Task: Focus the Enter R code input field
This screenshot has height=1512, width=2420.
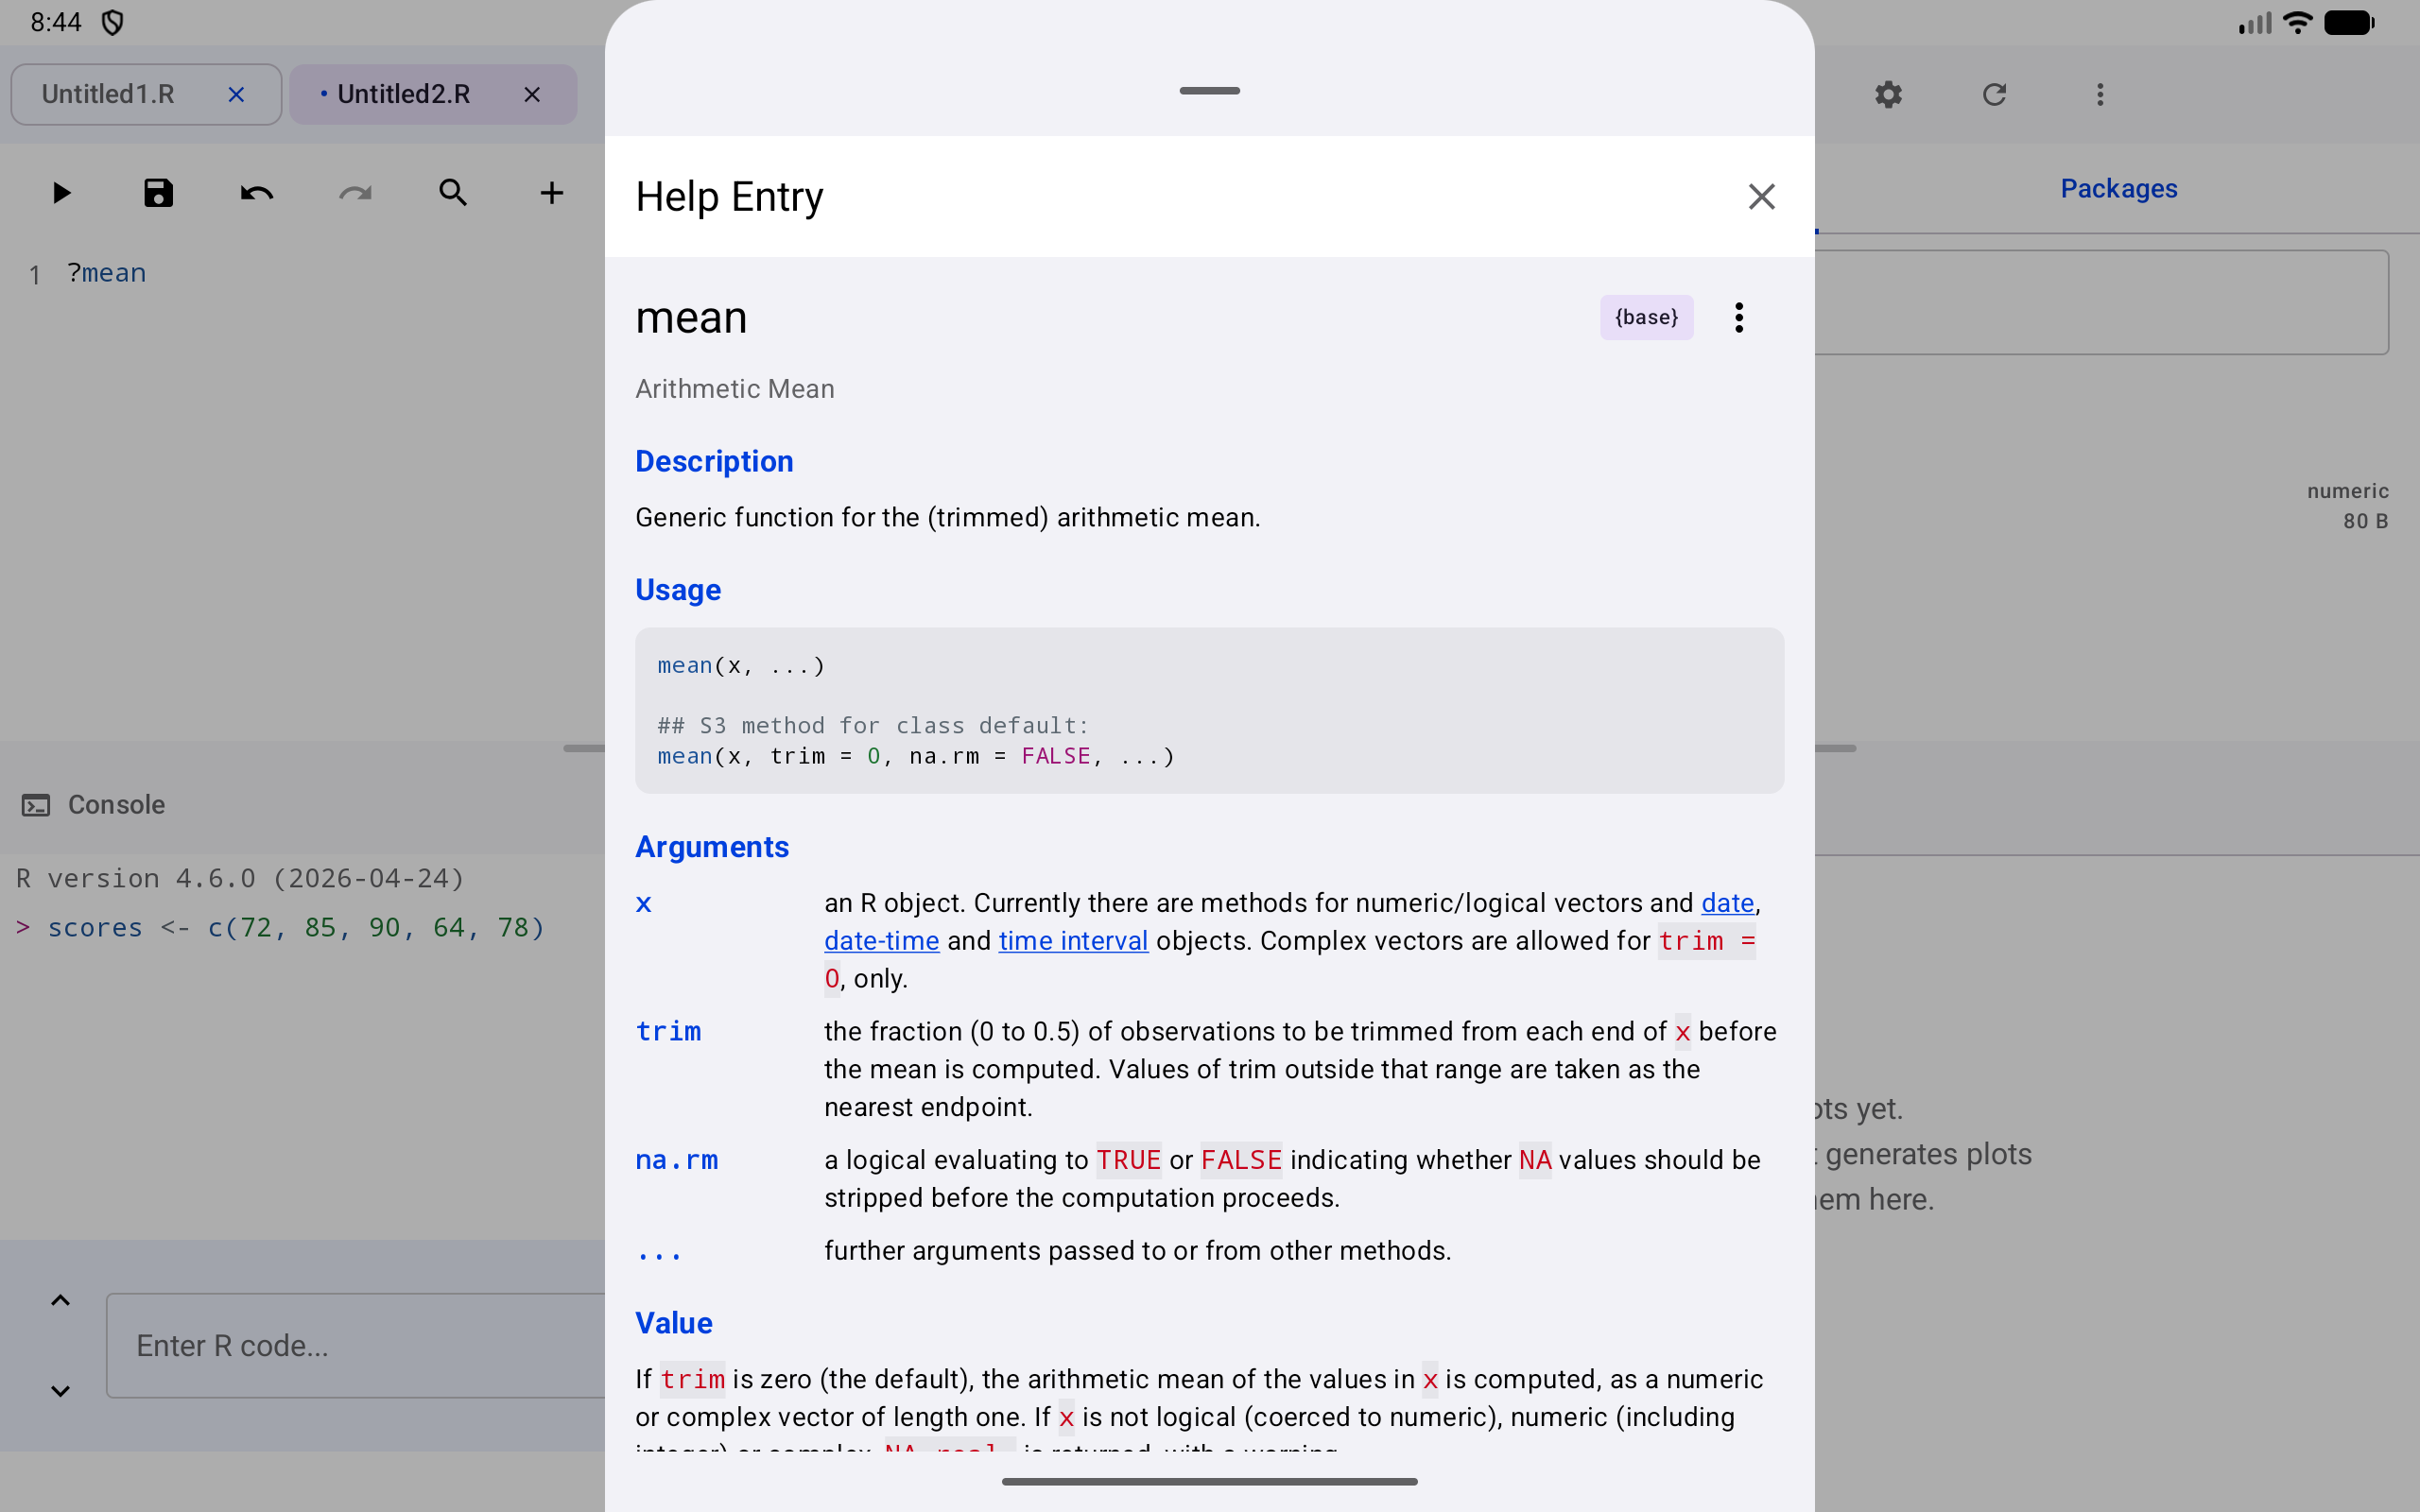Action: [356, 1345]
